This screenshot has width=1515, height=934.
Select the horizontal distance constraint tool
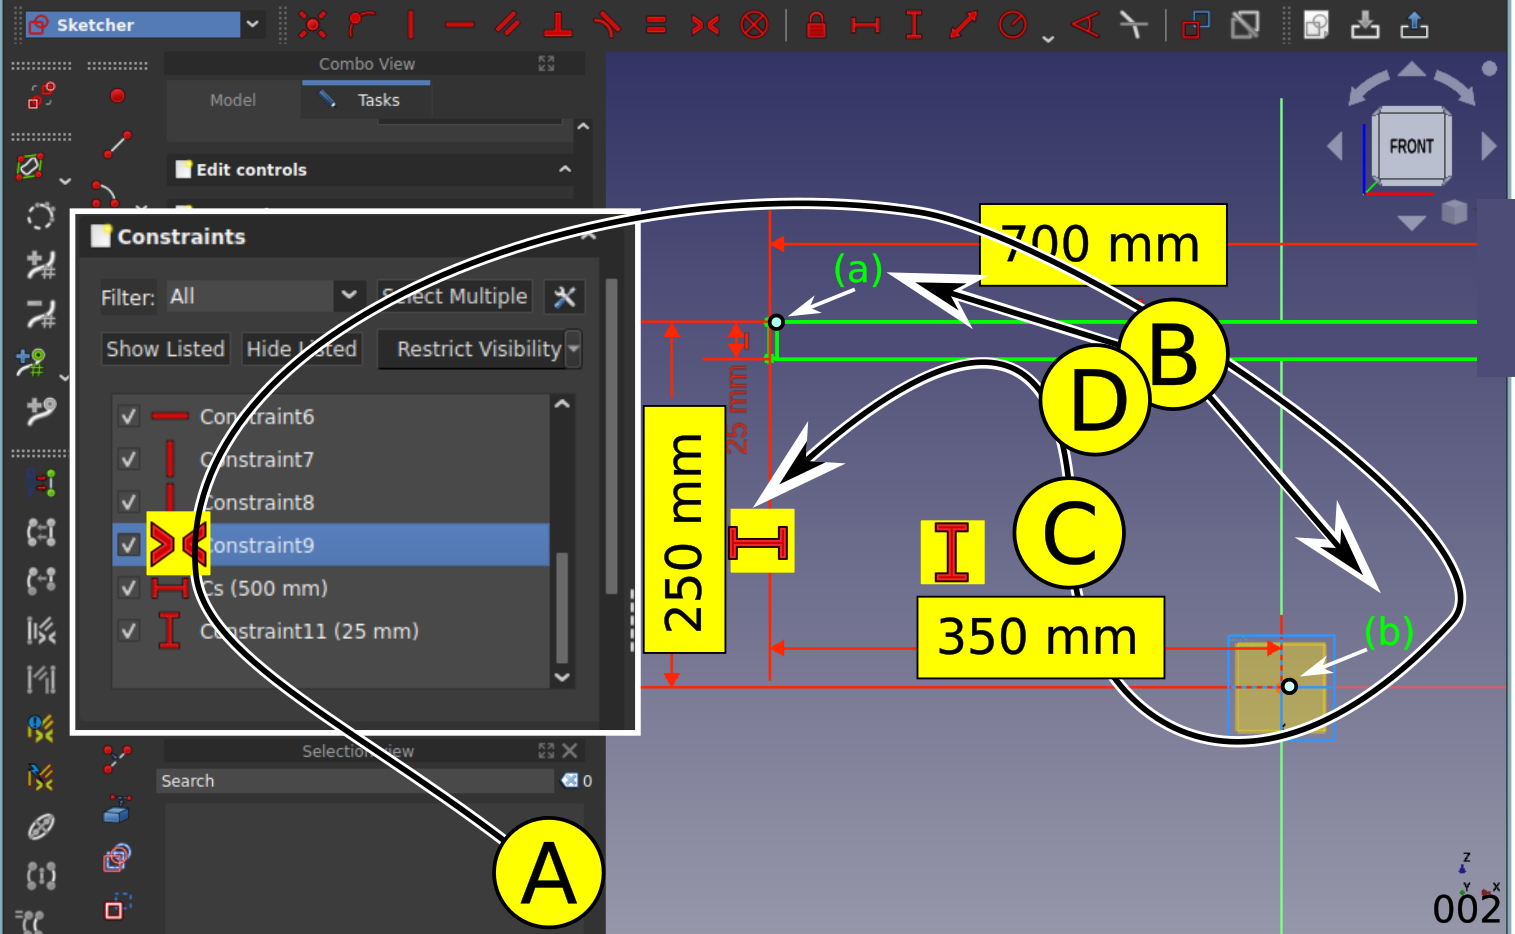pos(865,24)
